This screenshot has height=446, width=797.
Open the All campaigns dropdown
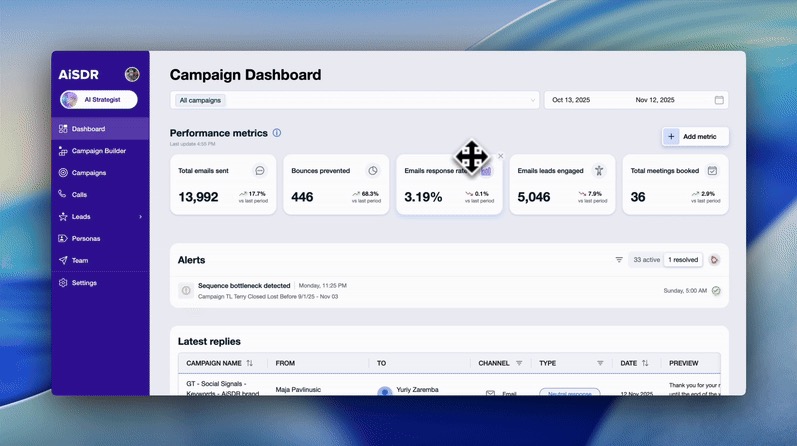[355, 100]
